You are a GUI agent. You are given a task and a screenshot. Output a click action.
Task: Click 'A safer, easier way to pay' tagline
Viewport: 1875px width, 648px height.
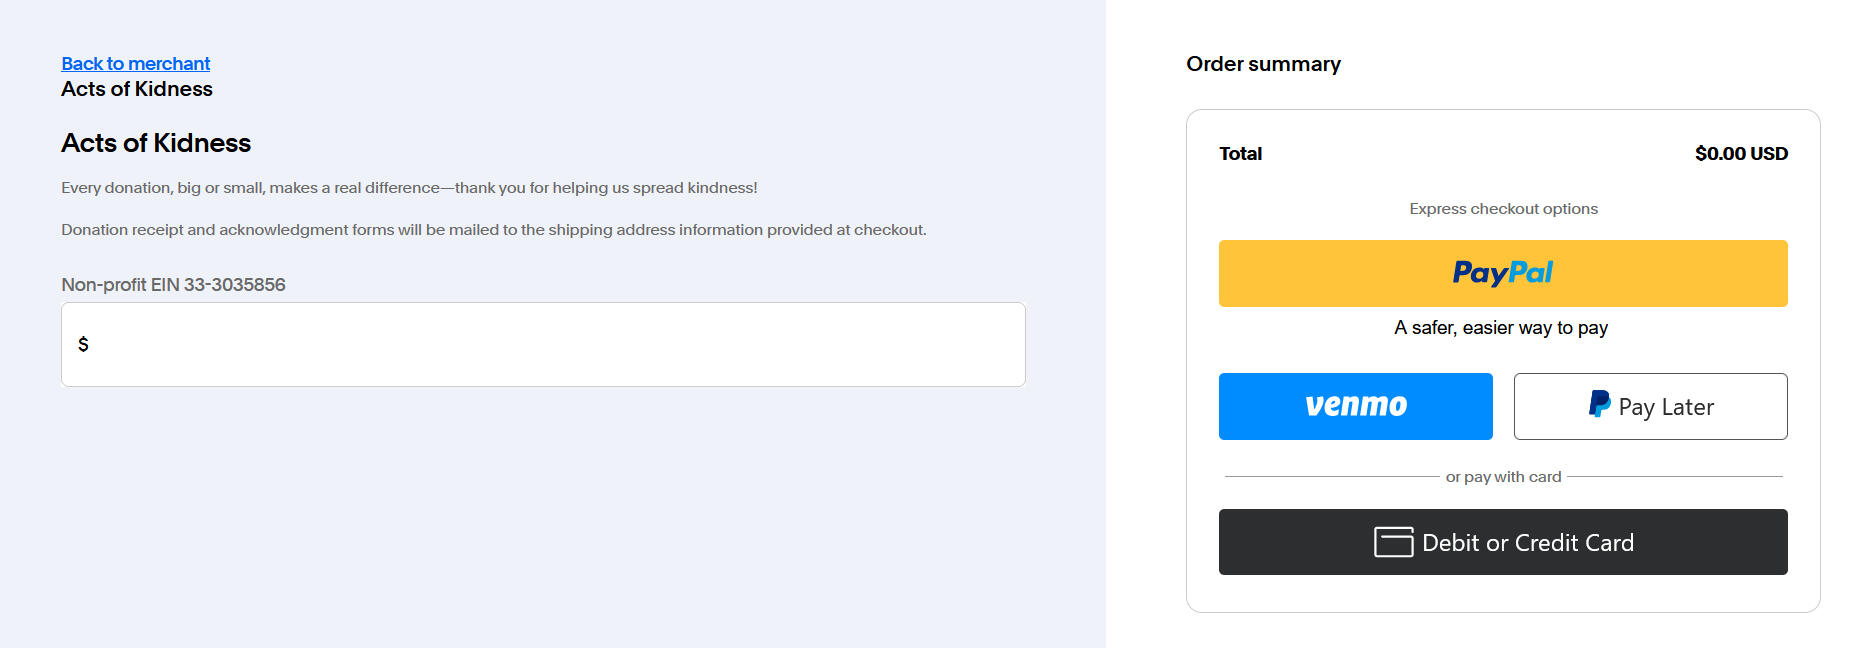pos(1501,328)
